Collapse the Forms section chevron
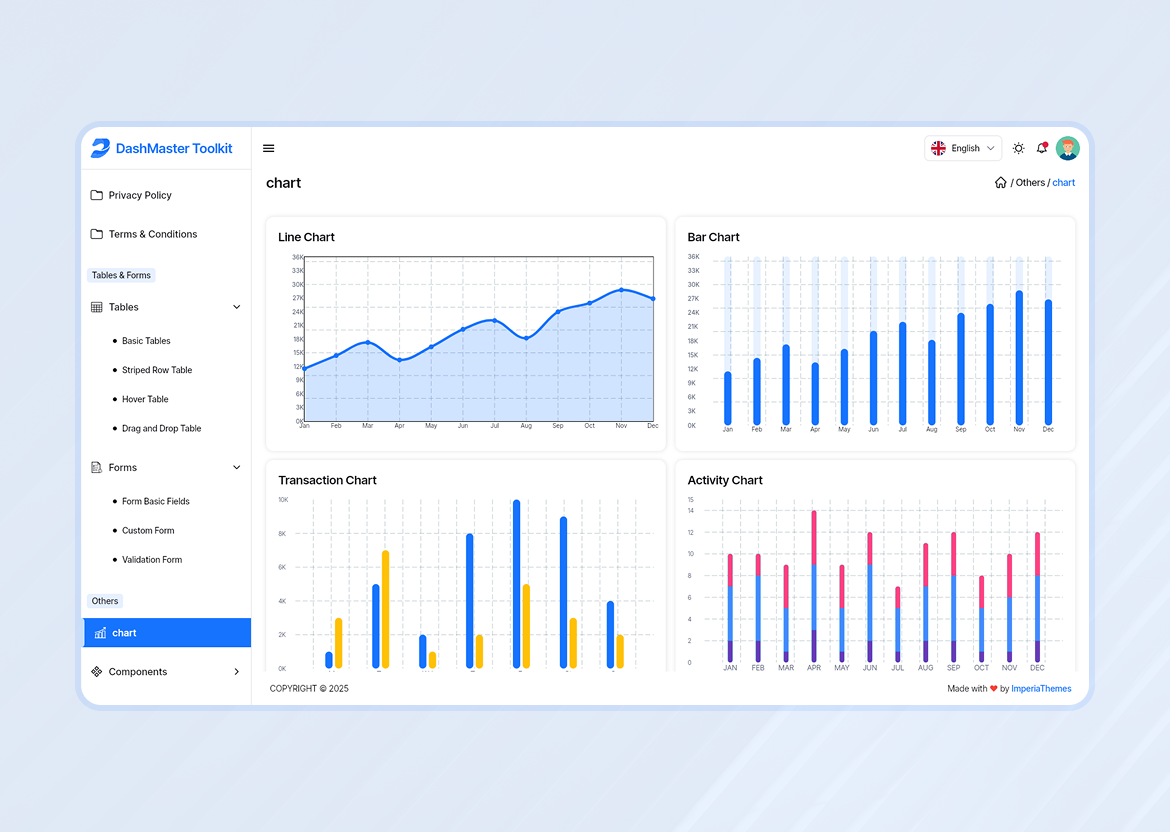The height and width of the screenshot is (832, 1170). pos(236,467)
